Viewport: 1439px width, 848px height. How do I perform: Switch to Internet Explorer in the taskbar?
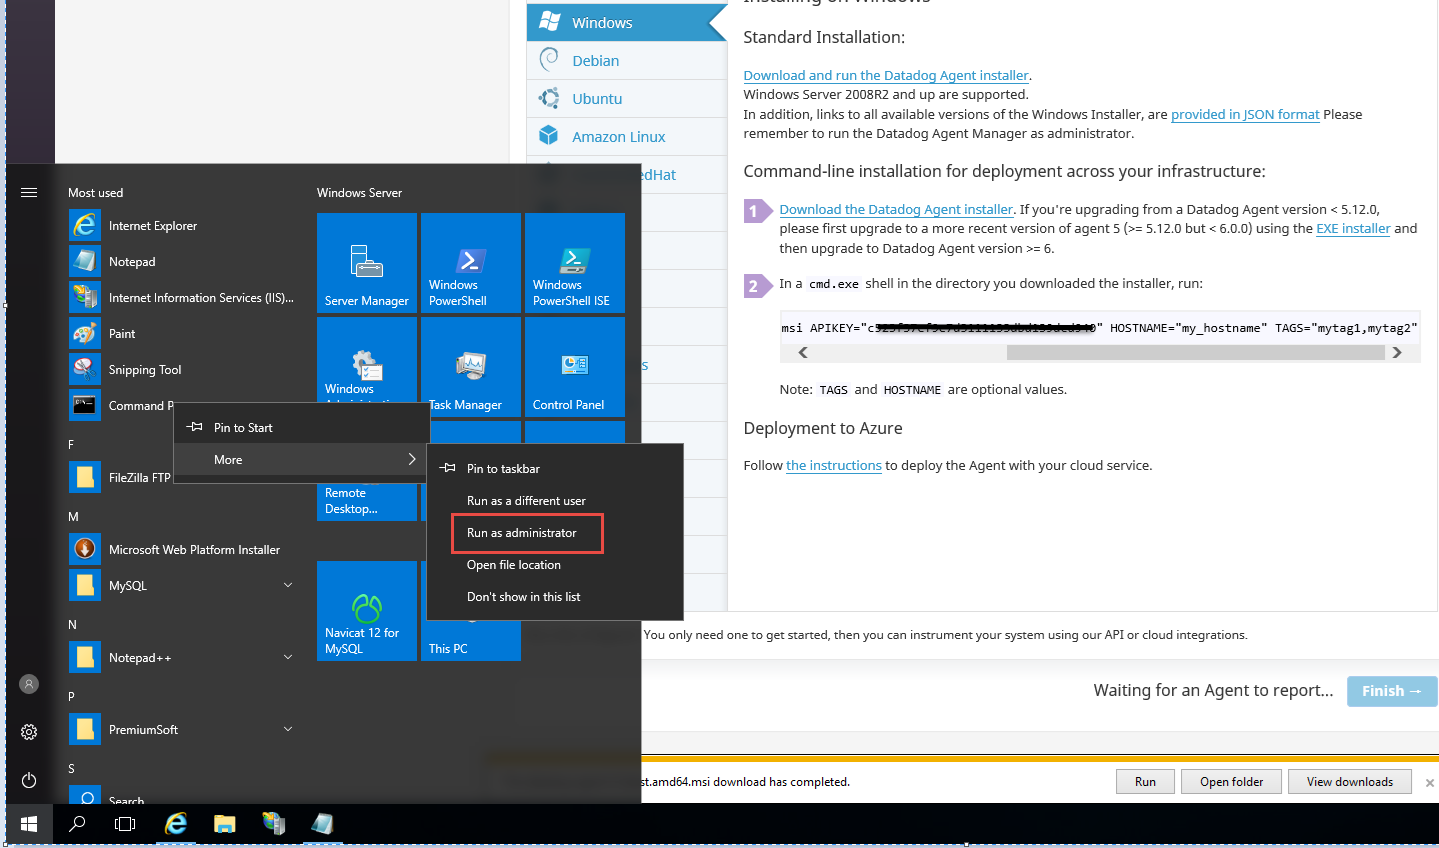point(176,824)
